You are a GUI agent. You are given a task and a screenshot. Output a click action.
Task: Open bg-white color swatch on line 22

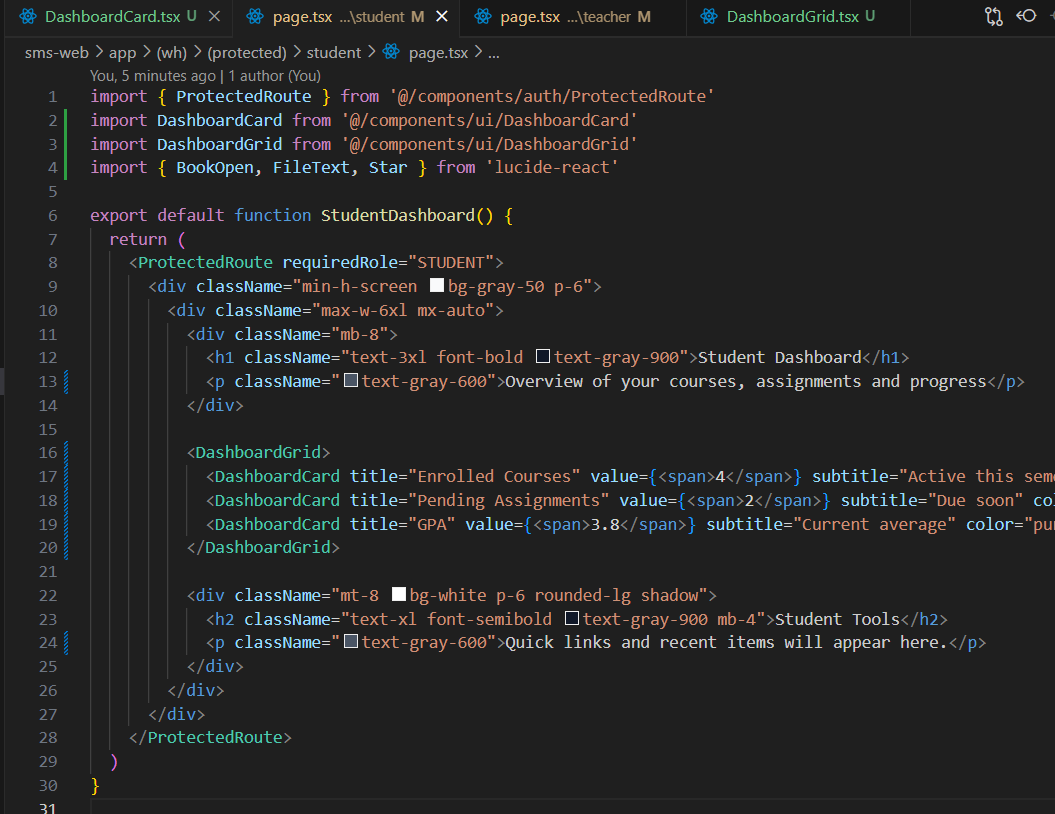click(399, 594)
